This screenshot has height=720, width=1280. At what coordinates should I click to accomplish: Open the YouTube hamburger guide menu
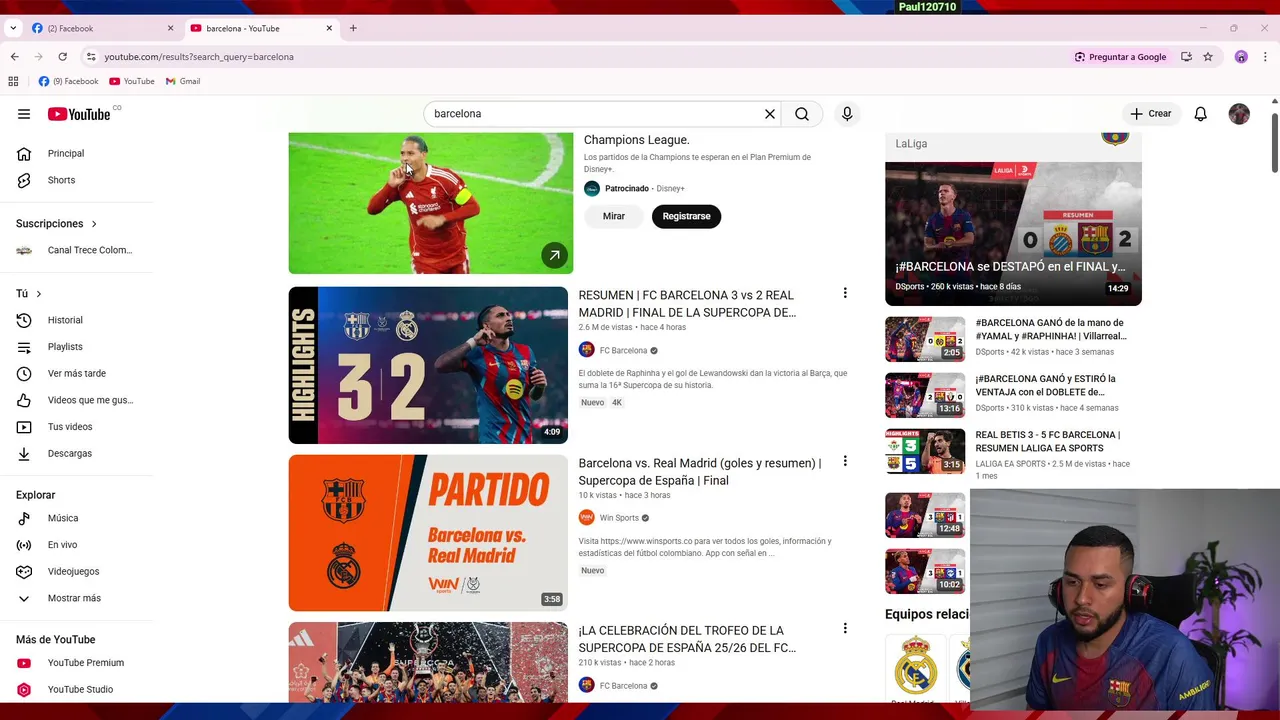pyautogui.click(x=24, y=114)
